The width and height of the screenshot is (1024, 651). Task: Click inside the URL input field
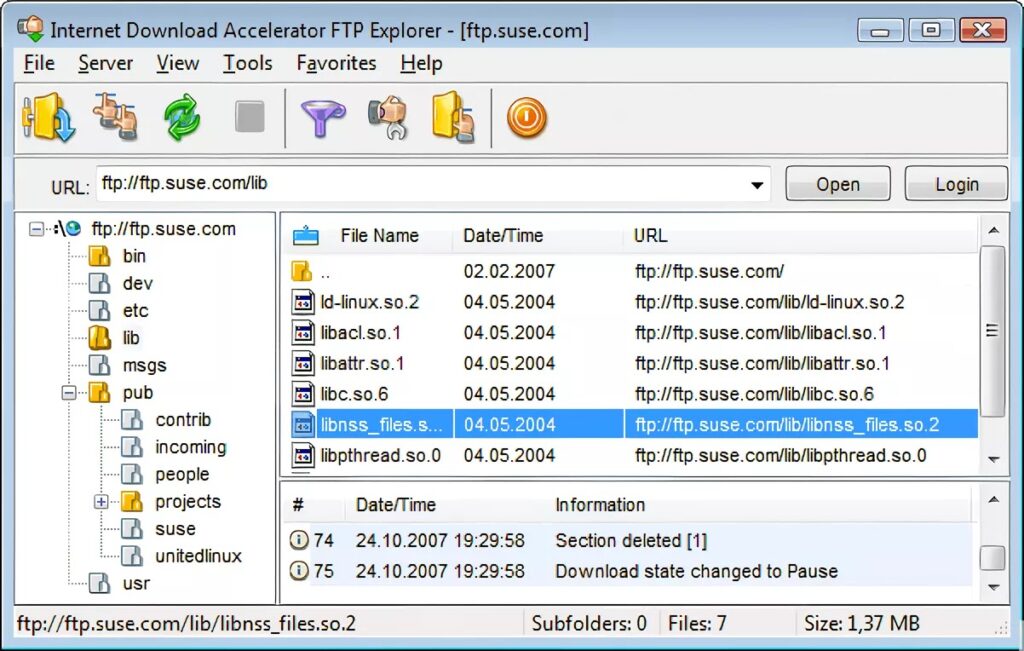pos(400,184)
